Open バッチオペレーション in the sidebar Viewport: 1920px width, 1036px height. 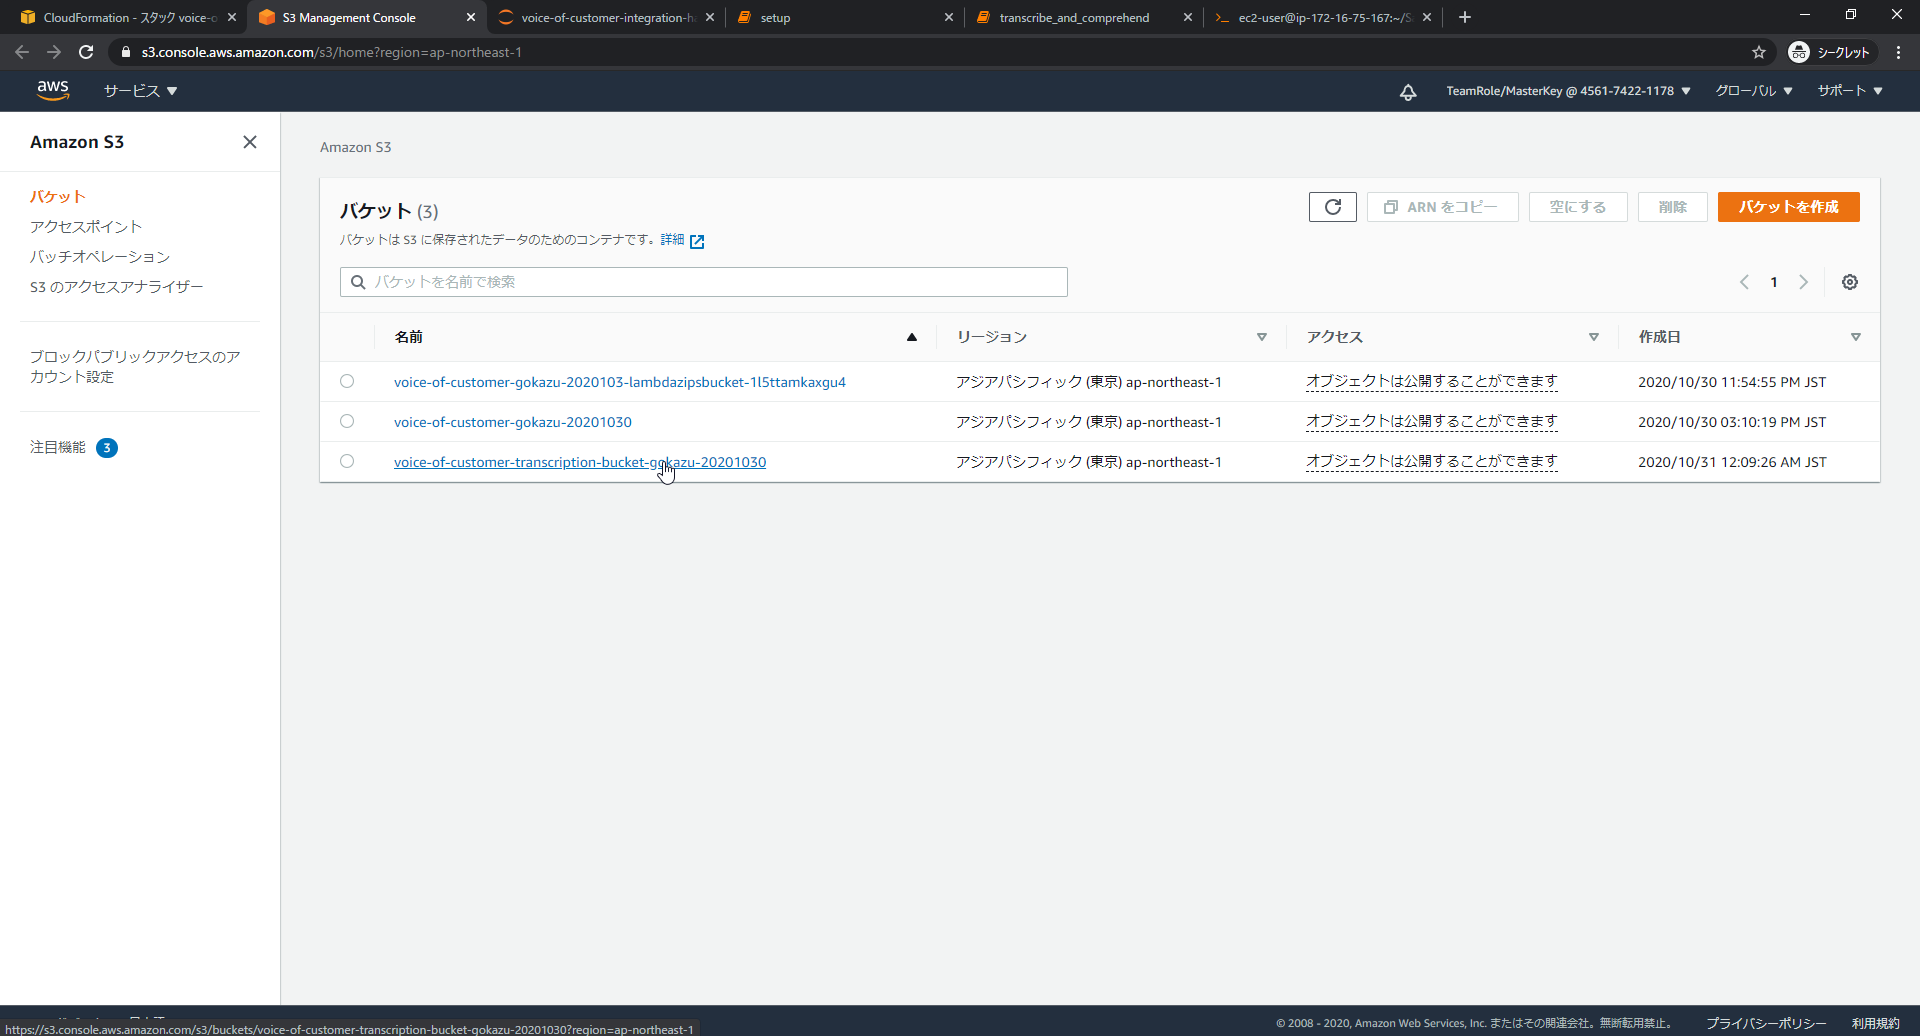click(100, 257)
